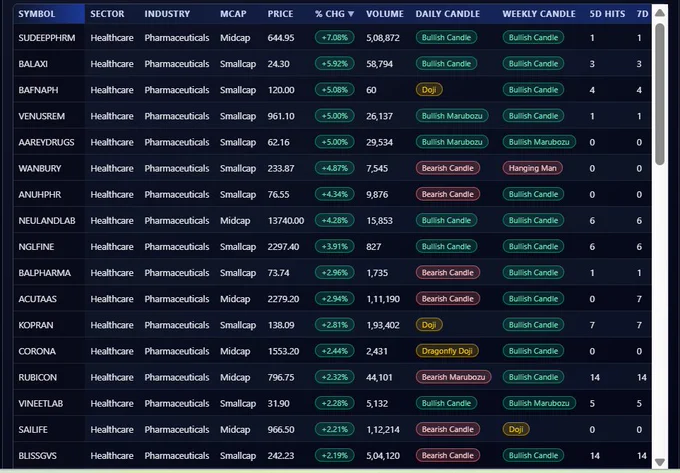Click RUBICON price 796.75
This screenshot has height=473, width=680.
[281, 377]
